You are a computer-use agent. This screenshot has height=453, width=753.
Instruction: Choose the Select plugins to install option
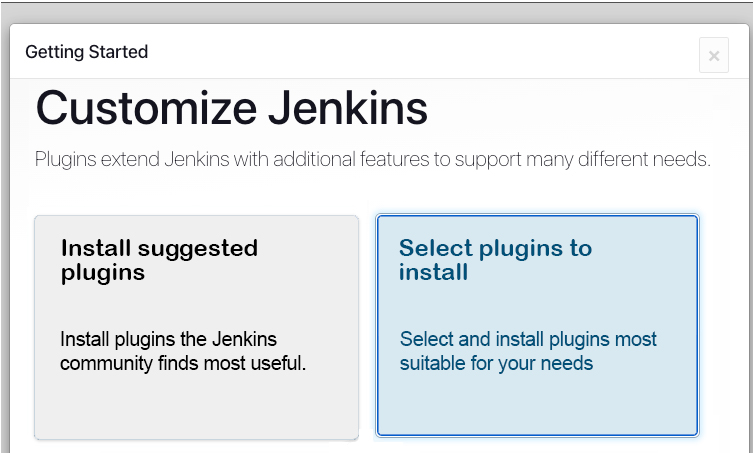coord(537,326)
